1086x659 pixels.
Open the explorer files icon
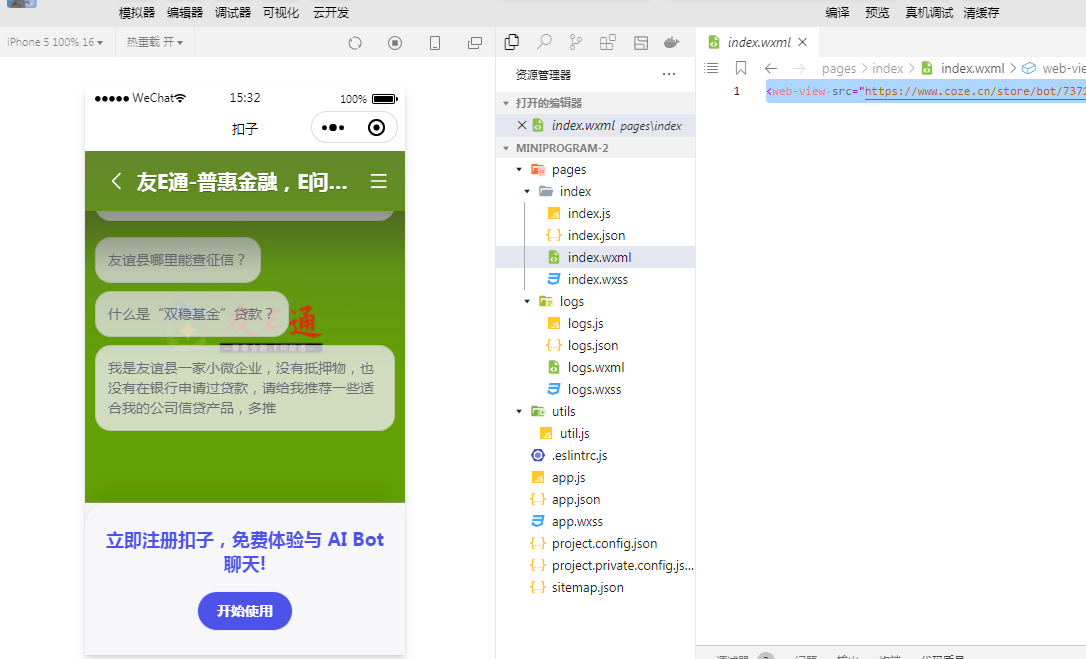[512, 42]
